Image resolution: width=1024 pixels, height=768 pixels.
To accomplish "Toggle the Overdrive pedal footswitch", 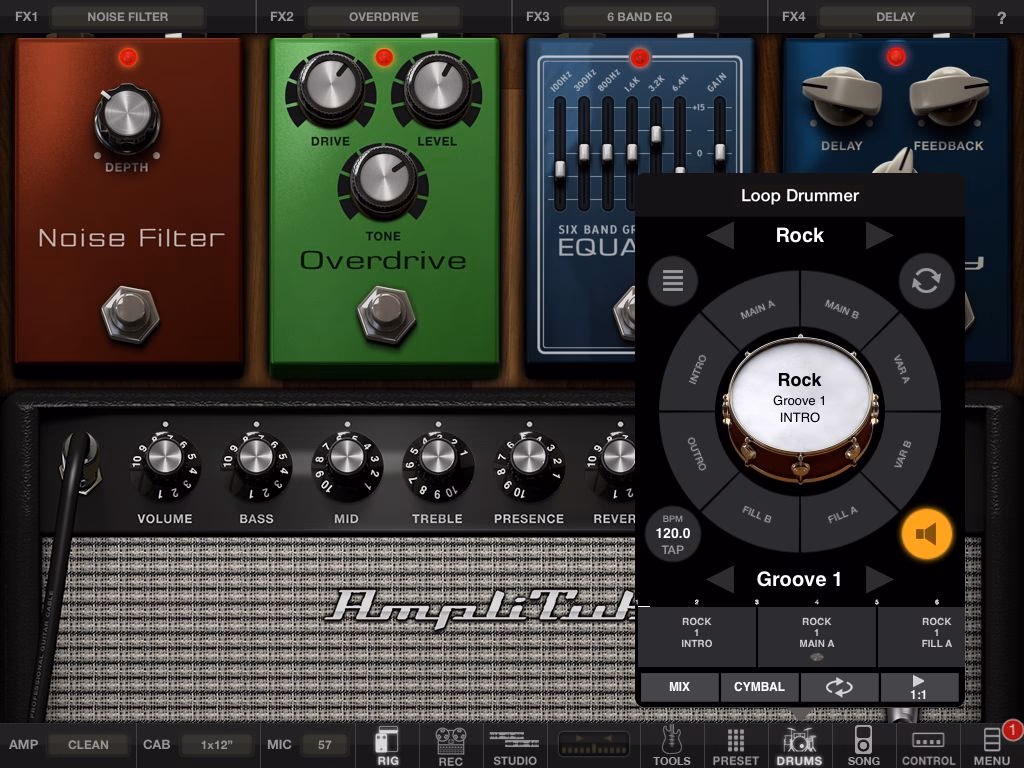I will click(x=386, y=315).
